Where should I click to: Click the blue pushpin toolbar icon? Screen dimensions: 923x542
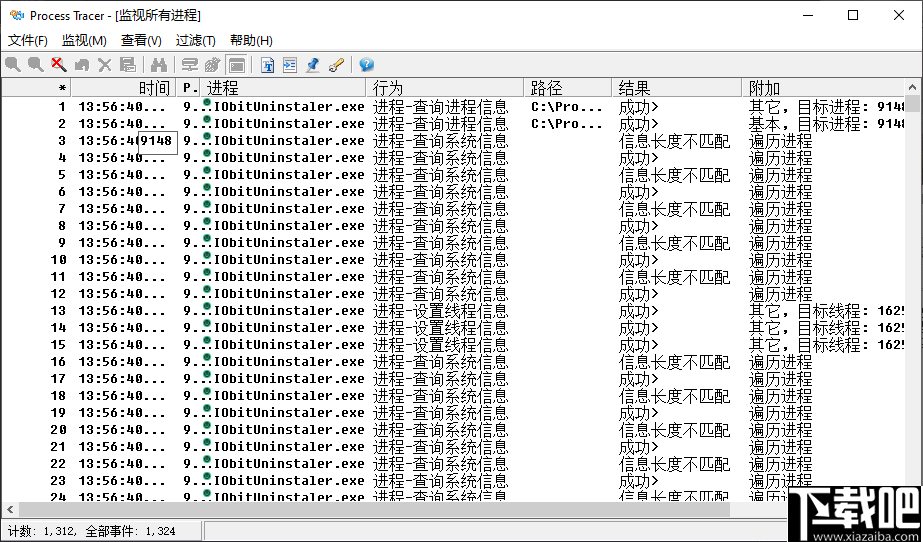point(313,64)
